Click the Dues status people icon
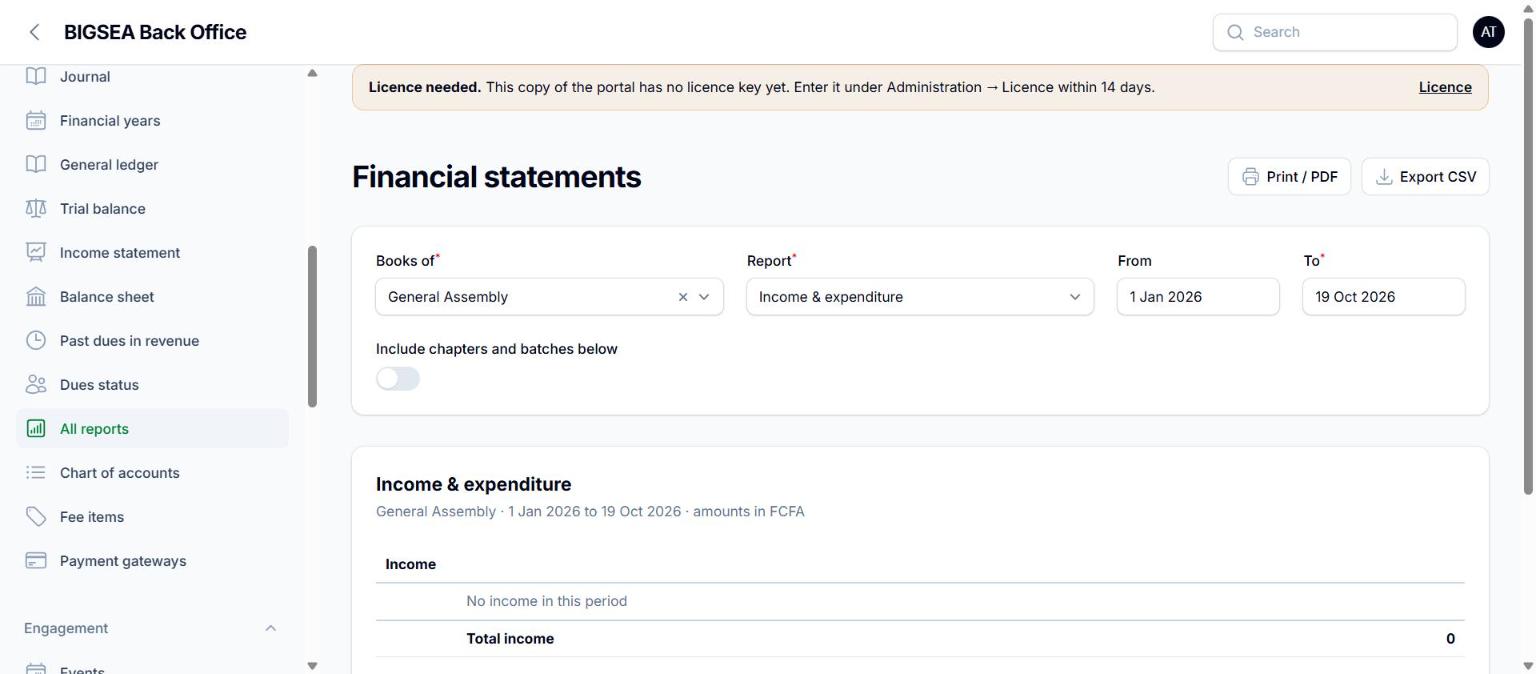 pos(36,385)
